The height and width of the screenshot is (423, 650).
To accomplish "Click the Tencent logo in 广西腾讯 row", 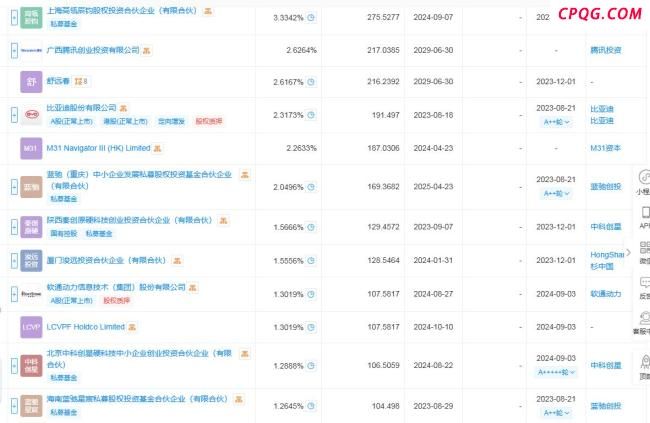I will (x=31, y=51).
